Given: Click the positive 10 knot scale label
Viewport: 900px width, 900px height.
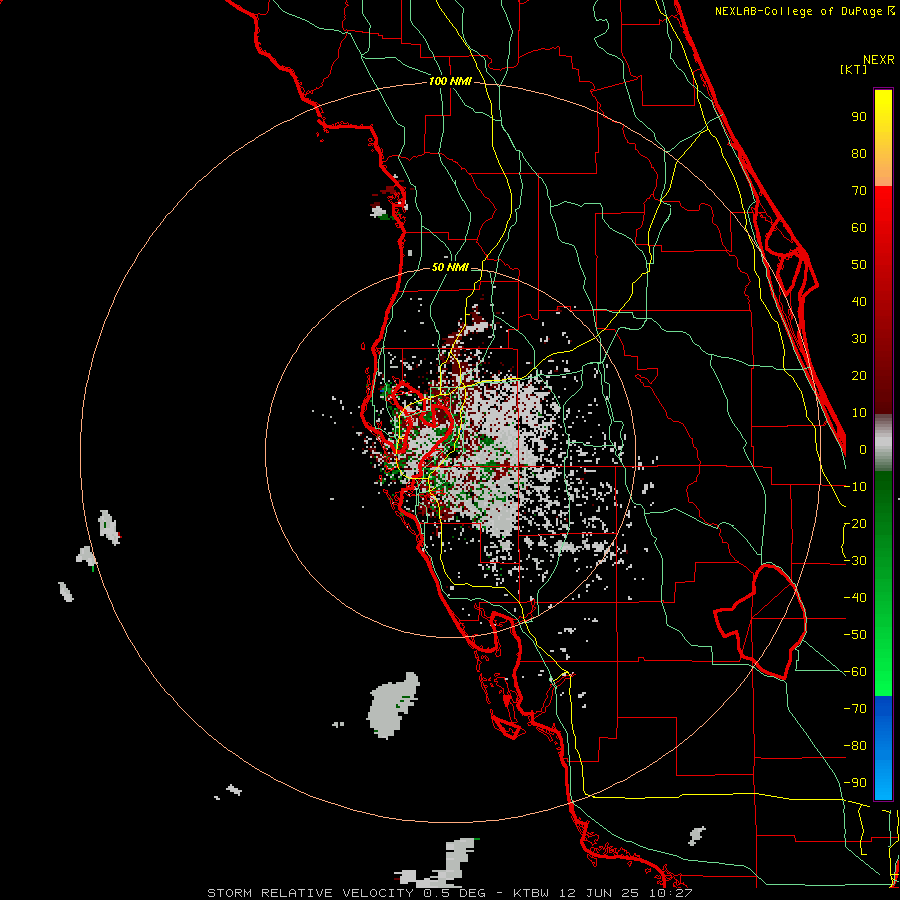Looking at the screenshot, I should click(x=859, y=413).
